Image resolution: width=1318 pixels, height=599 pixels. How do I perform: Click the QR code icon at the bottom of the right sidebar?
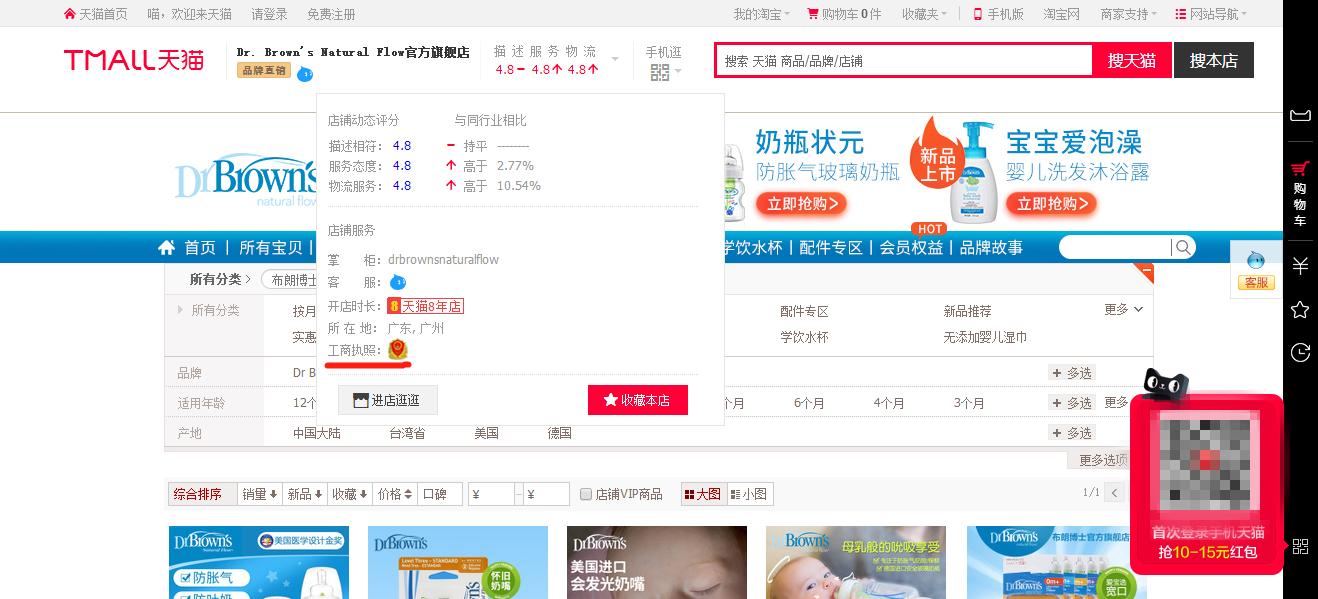click(1300, 546)
